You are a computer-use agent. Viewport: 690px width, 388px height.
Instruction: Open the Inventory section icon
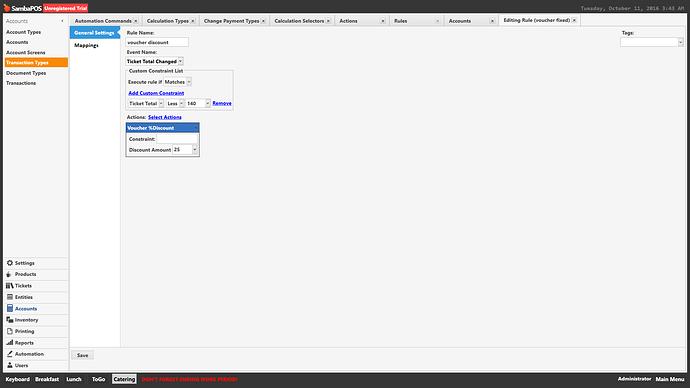10,320
